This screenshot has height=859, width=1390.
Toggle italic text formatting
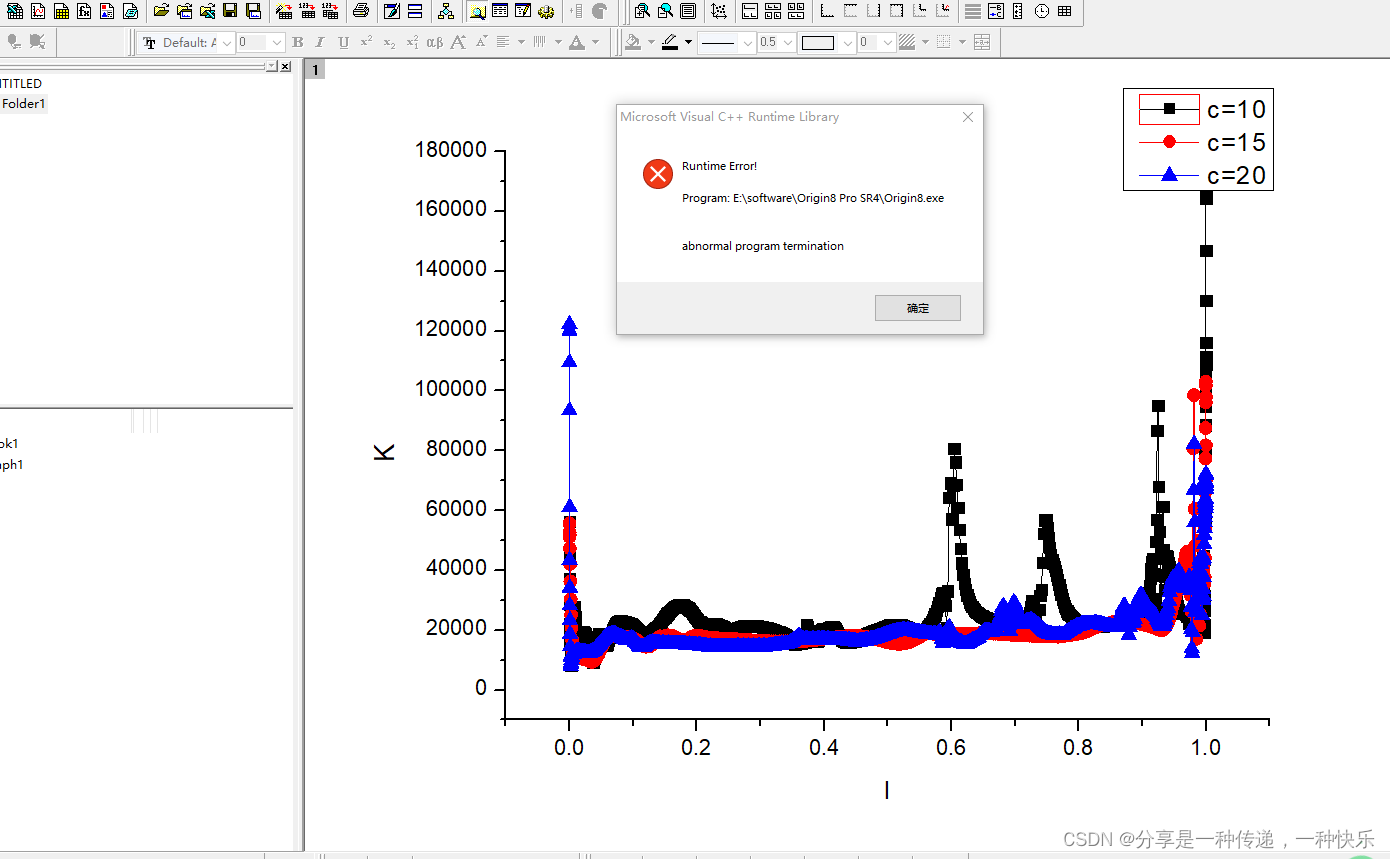pyautogui.click(x=320, y=42)
